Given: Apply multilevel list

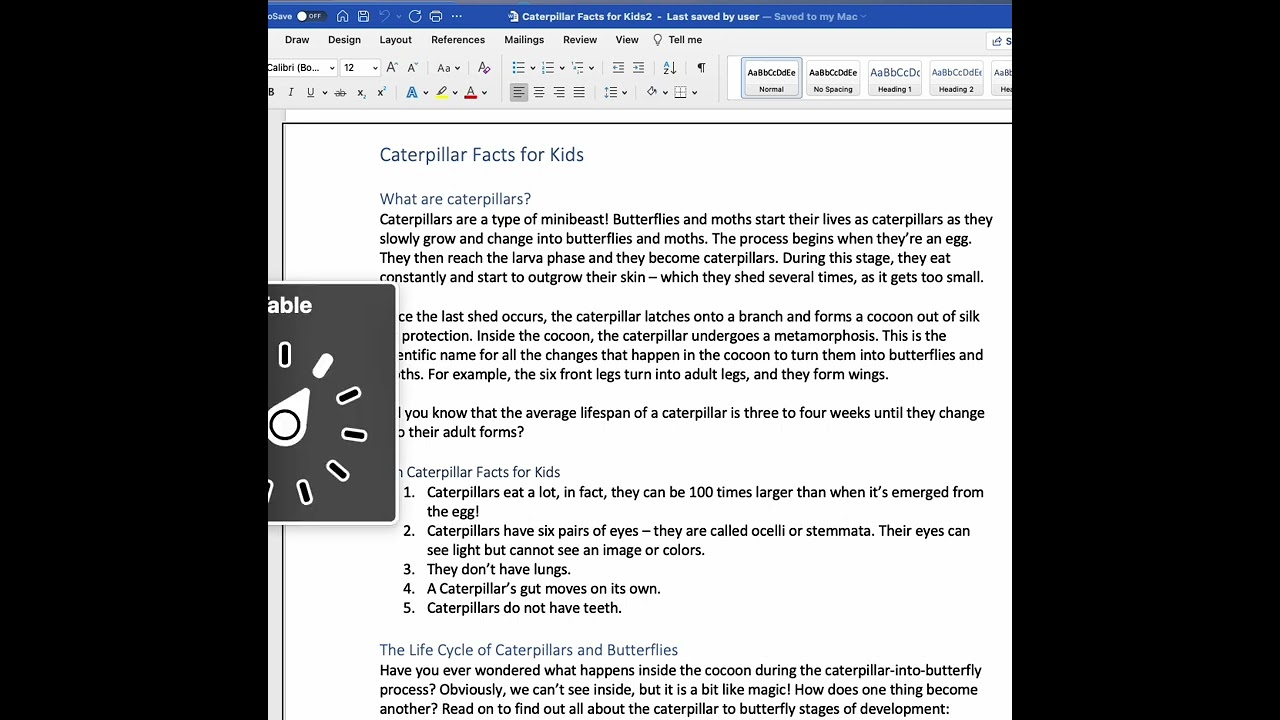Looking at the screenshot, I should (577, 68).
